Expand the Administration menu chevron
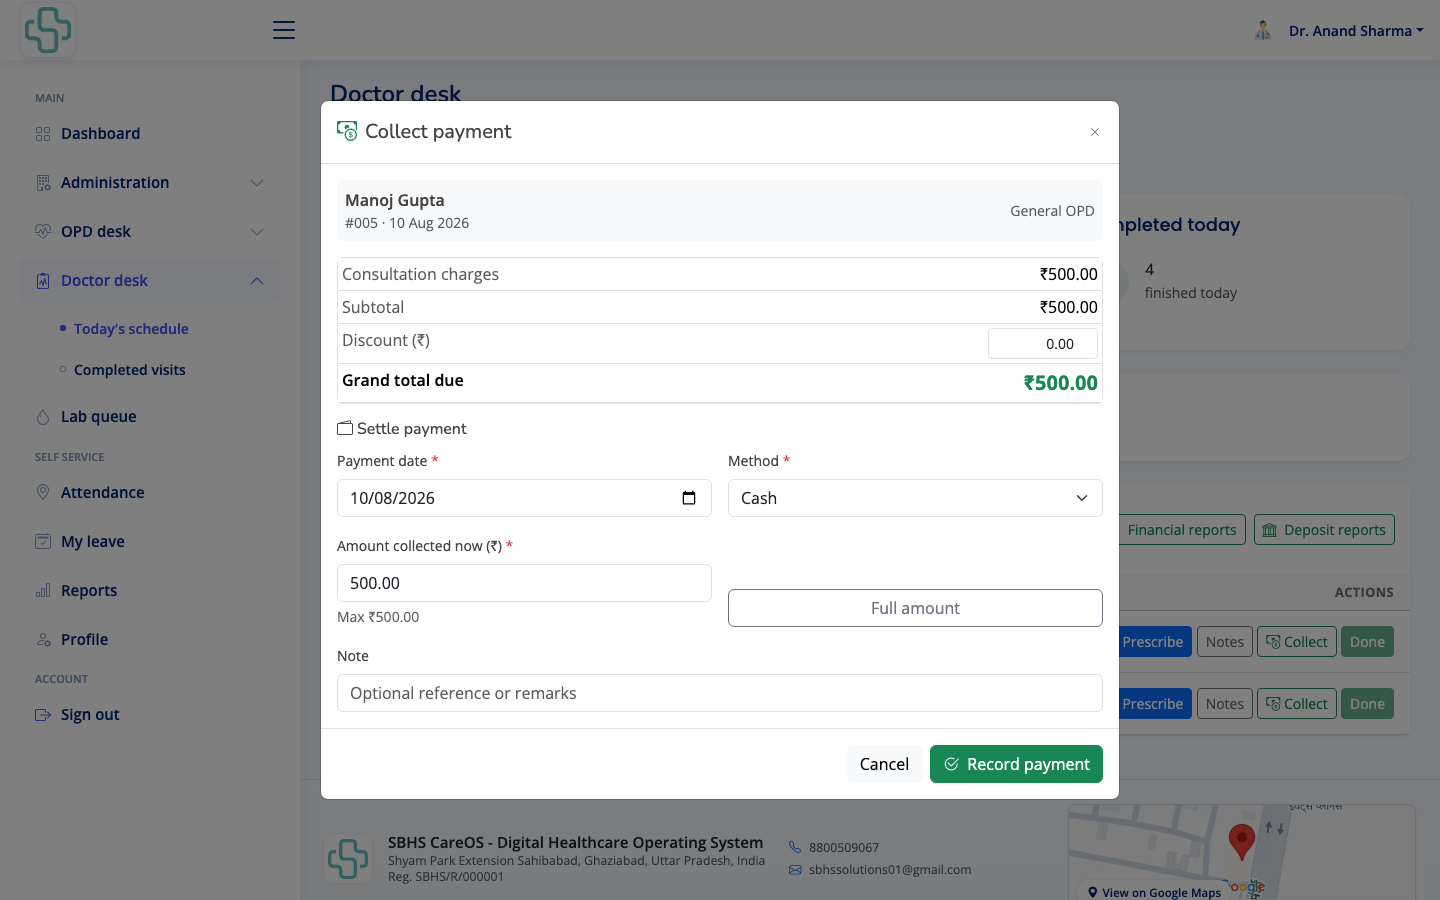1440x900 pixels. pos(257,183)
